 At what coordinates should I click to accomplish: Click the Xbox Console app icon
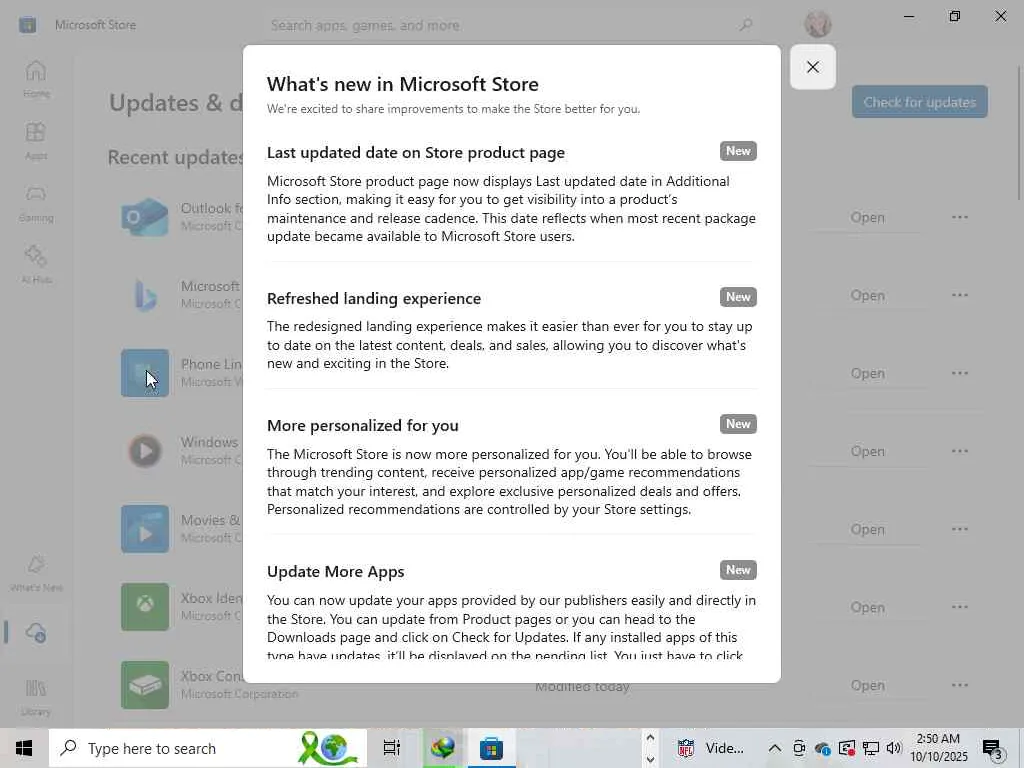click(x=145, y=685)
